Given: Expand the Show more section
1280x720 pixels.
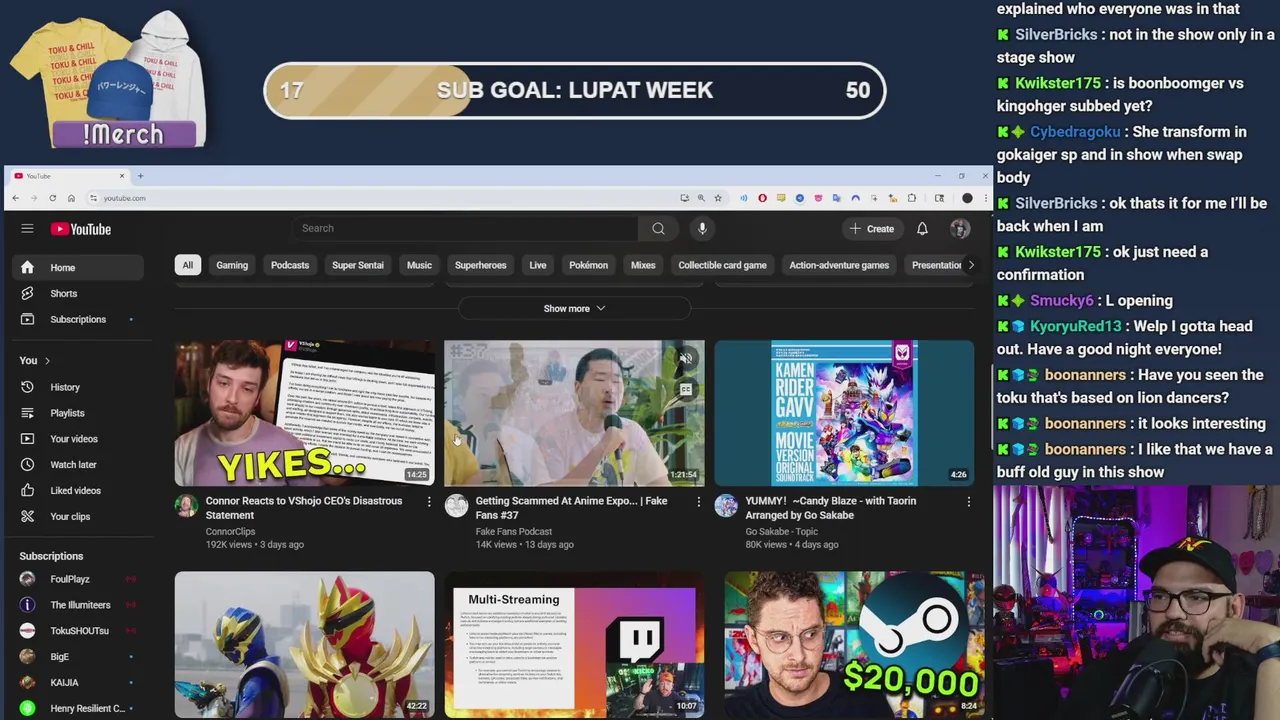Looking at the screenshot, I should pos(574,309).
